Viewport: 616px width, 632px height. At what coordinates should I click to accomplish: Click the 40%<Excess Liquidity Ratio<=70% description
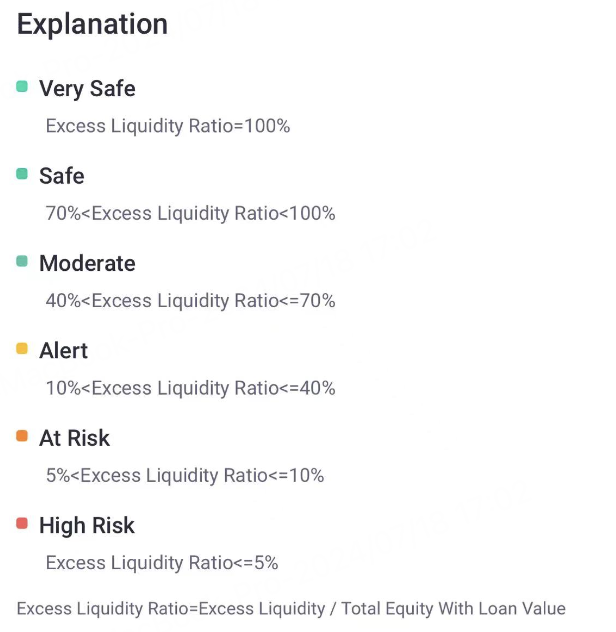(x=191, y=300)
